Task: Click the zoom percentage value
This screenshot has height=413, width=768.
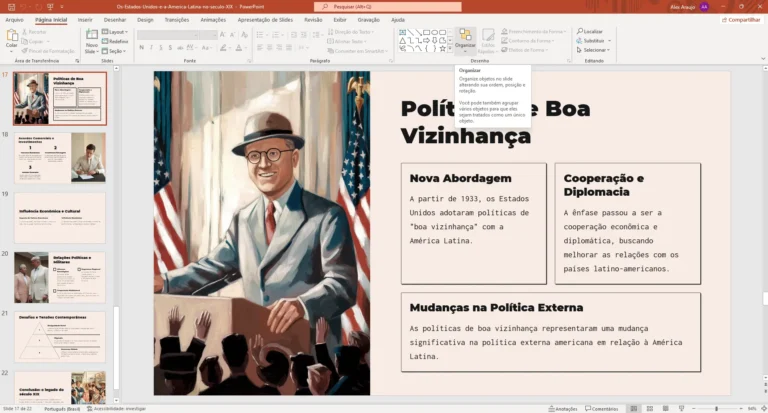Action: click(x=752, y=409)
